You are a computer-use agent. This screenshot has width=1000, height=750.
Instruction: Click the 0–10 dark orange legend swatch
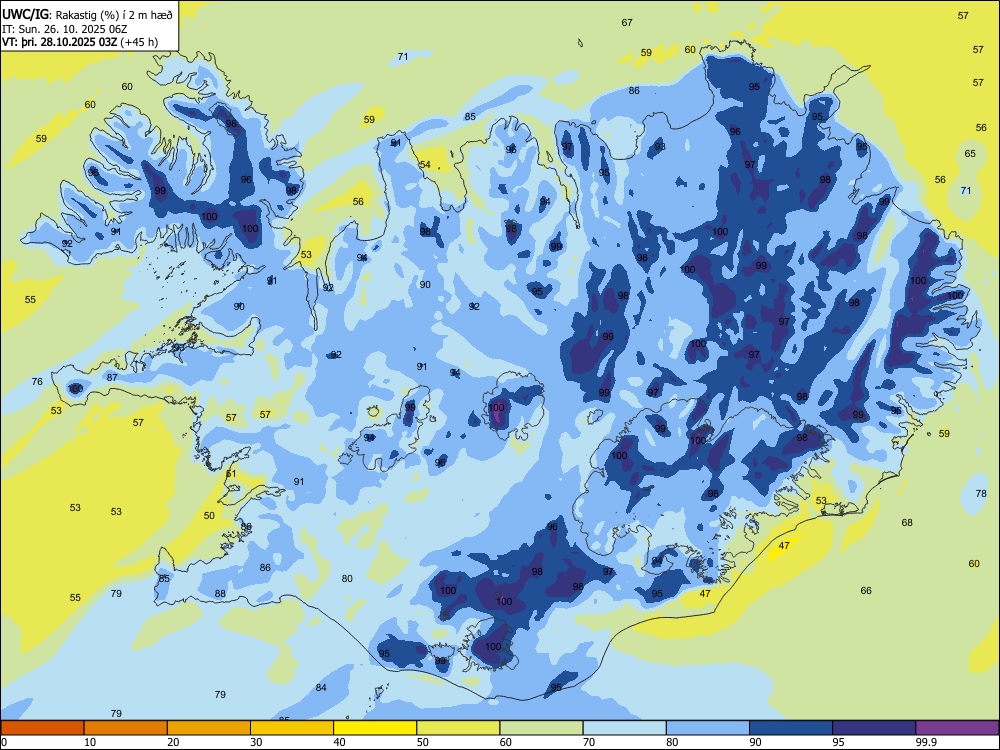pyautogui.click(x=42, y=728)
